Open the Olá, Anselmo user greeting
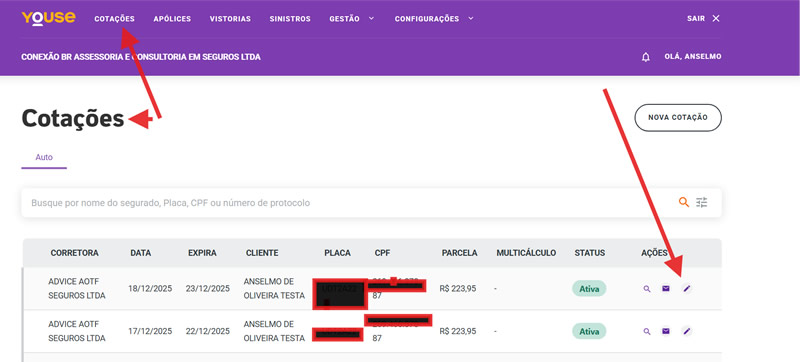800x362 pixels. tap(693, 57)
